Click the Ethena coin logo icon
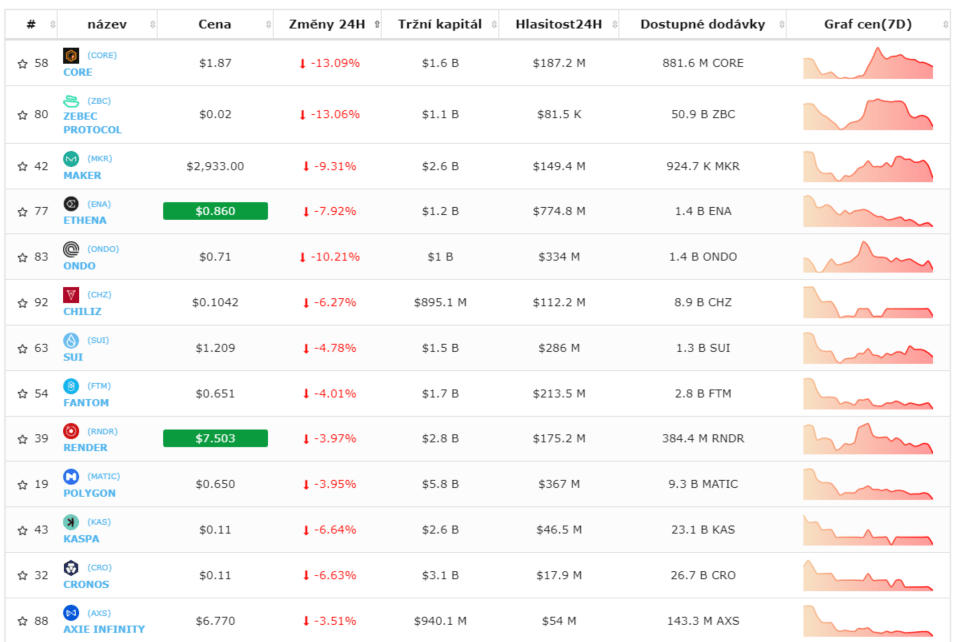The width and height of the screenshot is (955, 642). click(71, 204)
